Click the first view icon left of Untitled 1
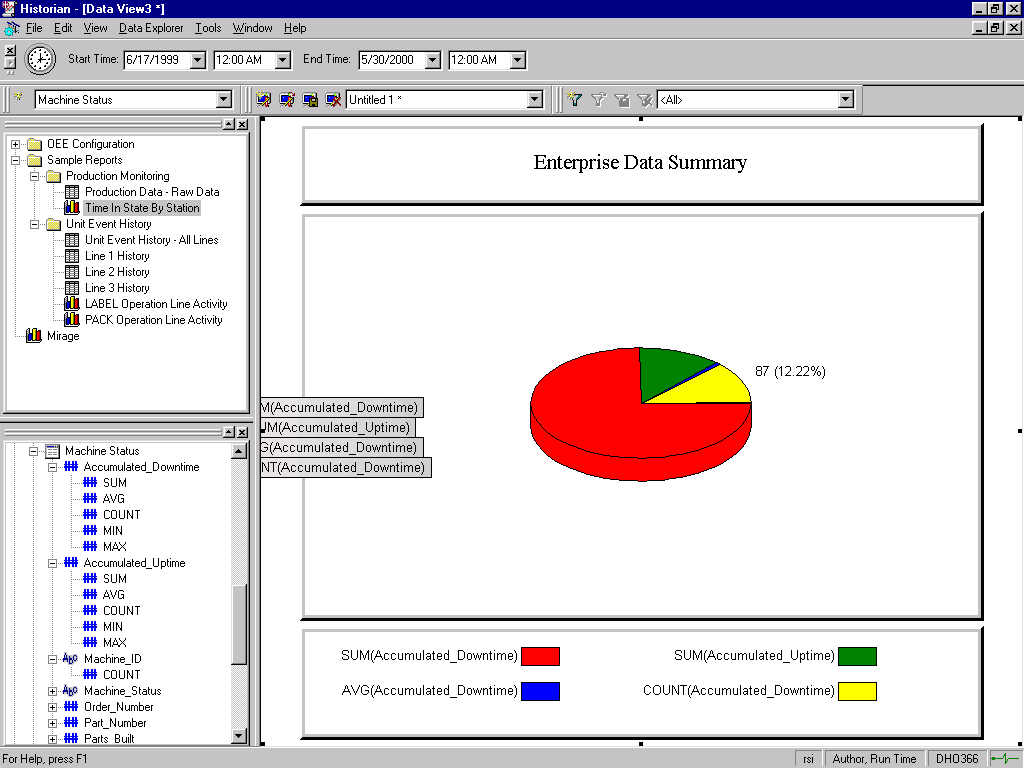Viewport: 1024px width, 768px height. (264, 100)
